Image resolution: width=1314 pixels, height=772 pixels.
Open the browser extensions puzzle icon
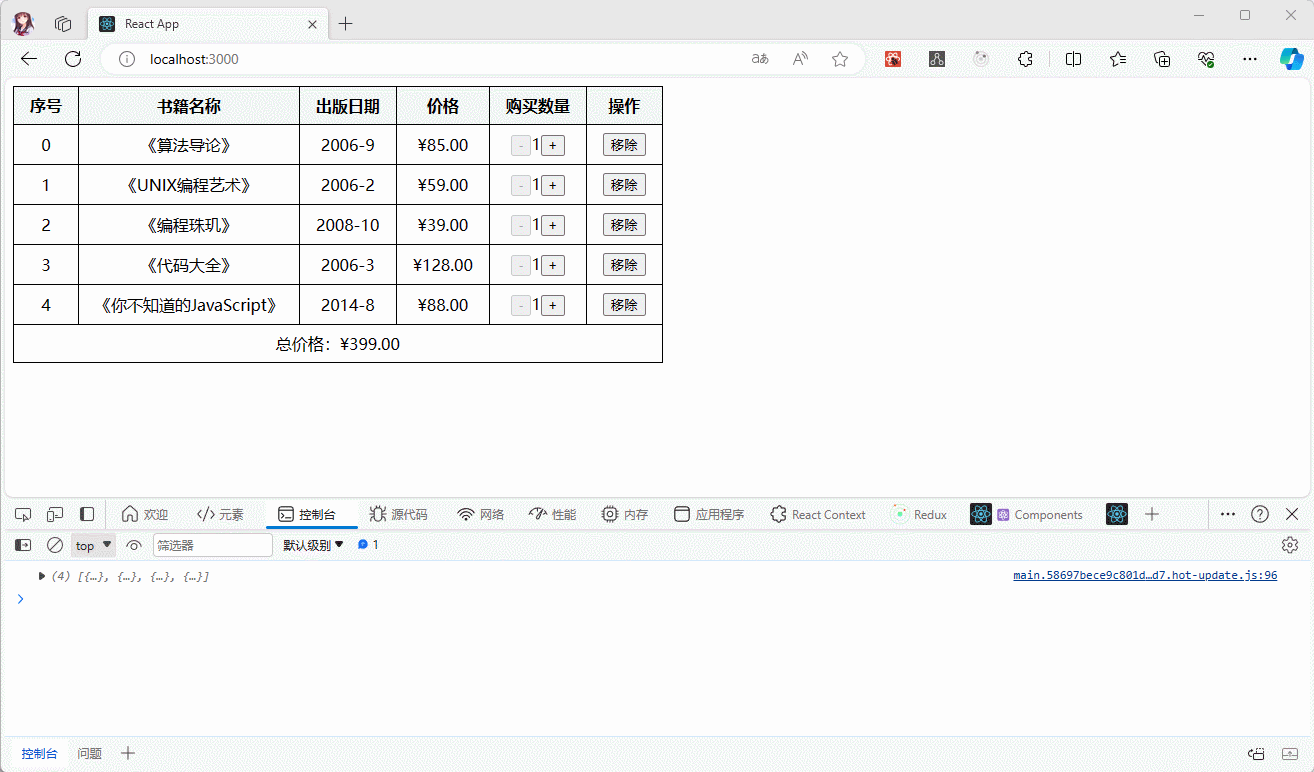point(1025,59)
